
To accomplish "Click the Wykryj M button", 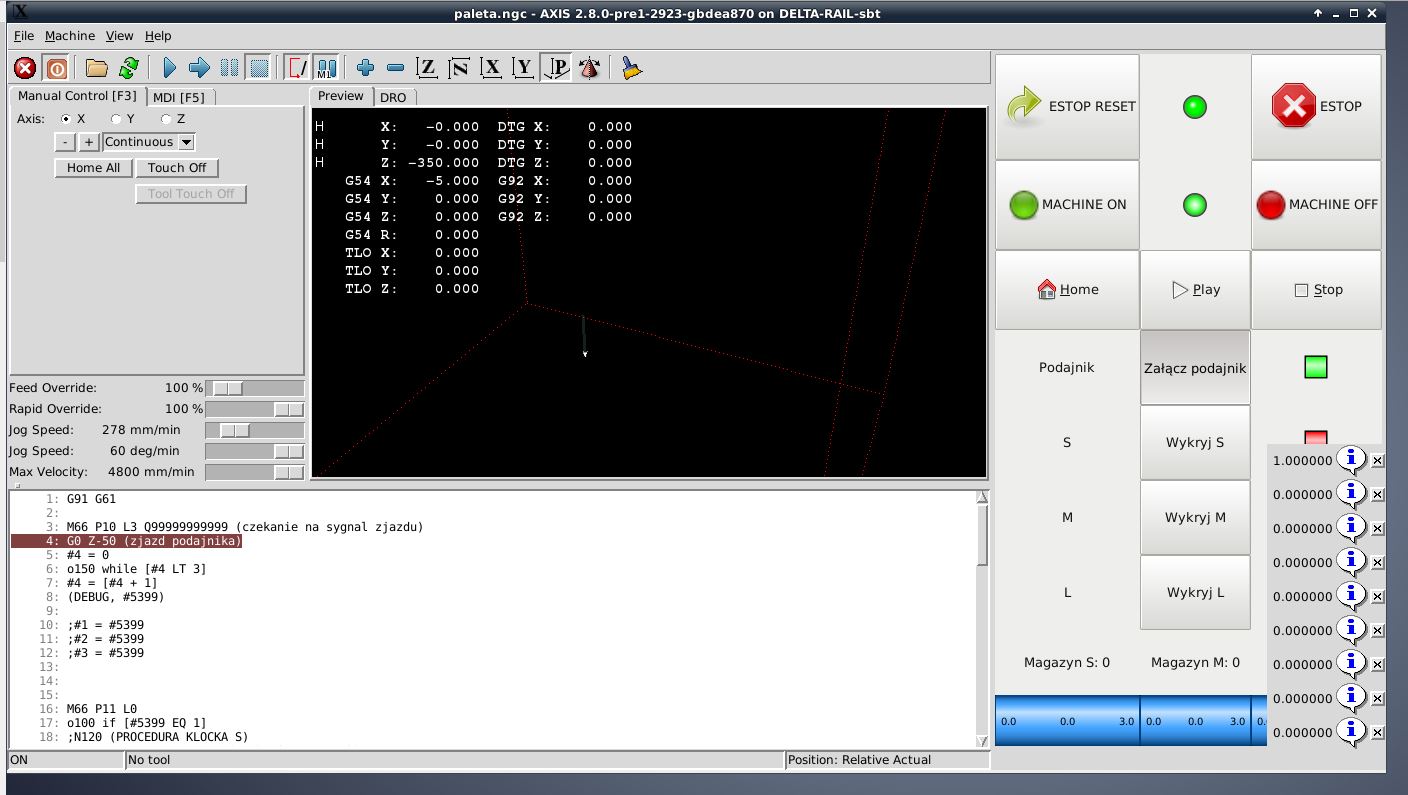I will click(1195, 517).
